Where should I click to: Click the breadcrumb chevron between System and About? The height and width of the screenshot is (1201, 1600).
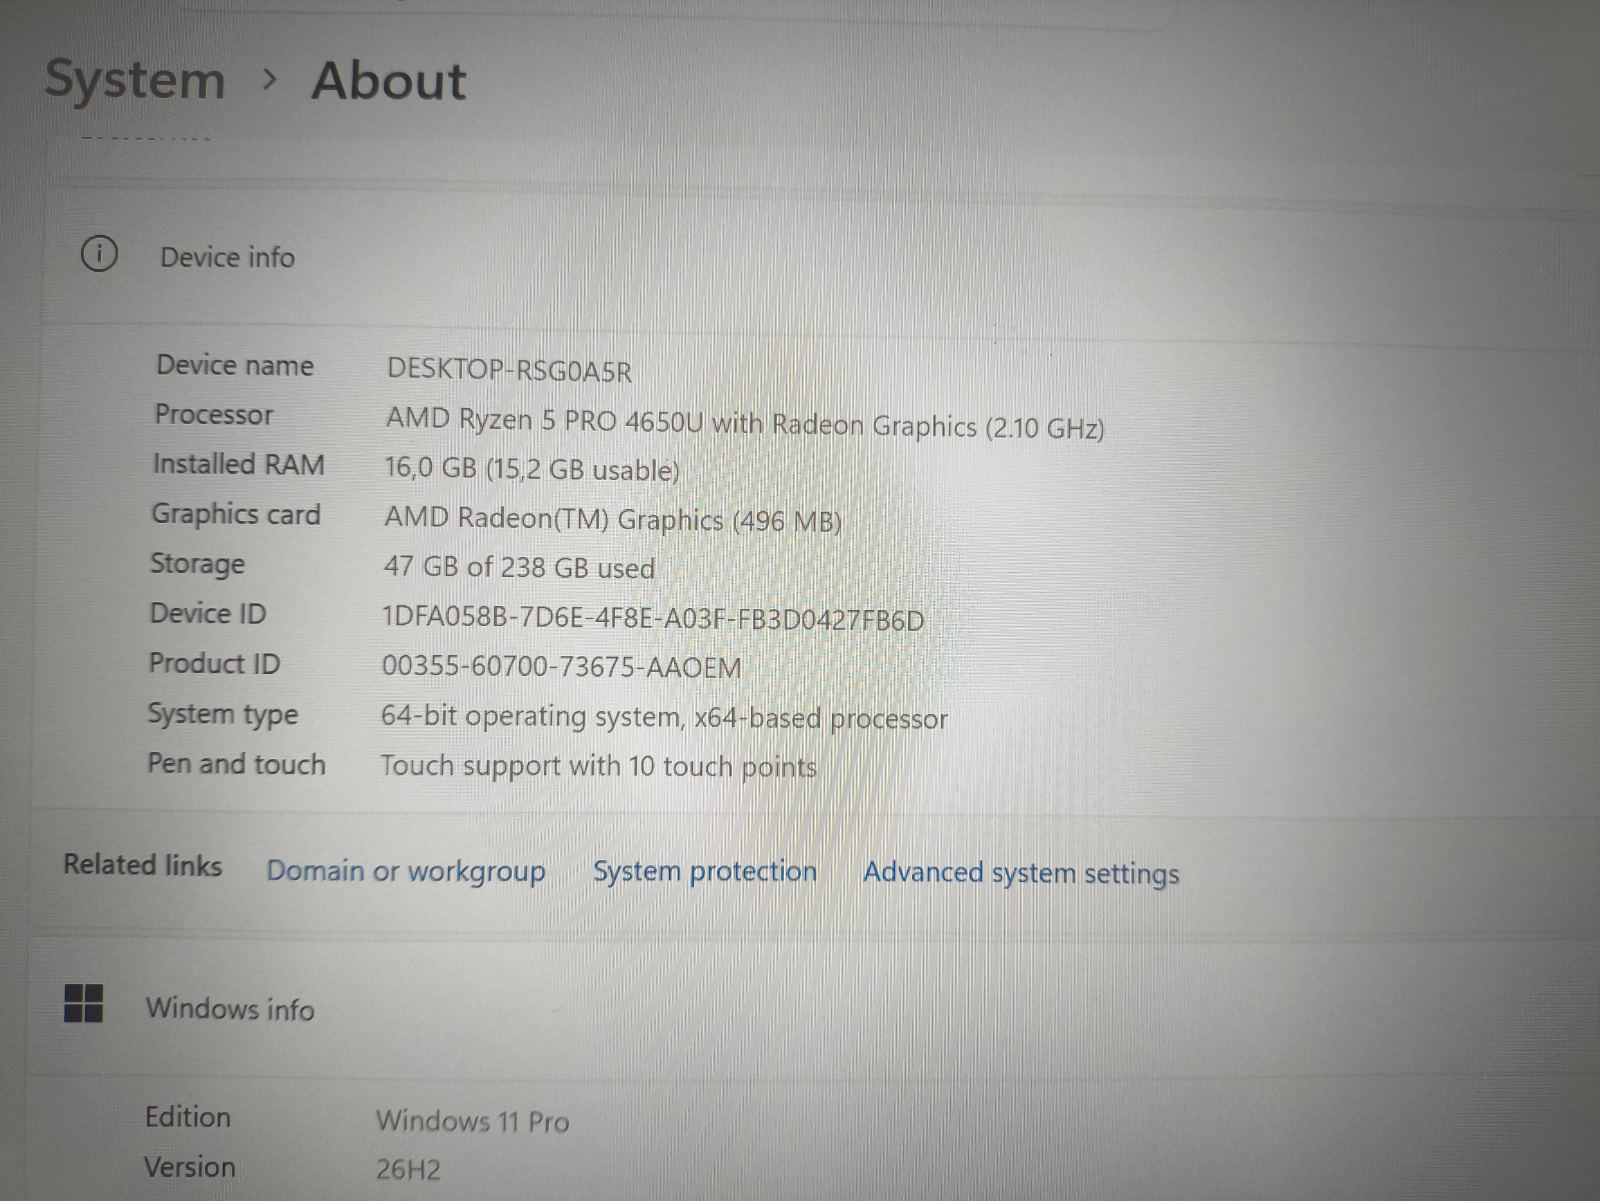tap(268, 80)
